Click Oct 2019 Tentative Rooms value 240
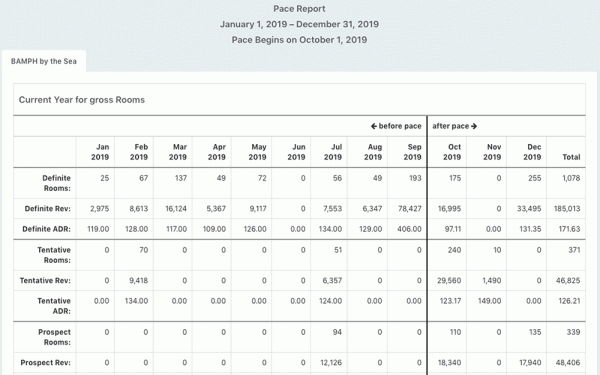 coord(454,250)
